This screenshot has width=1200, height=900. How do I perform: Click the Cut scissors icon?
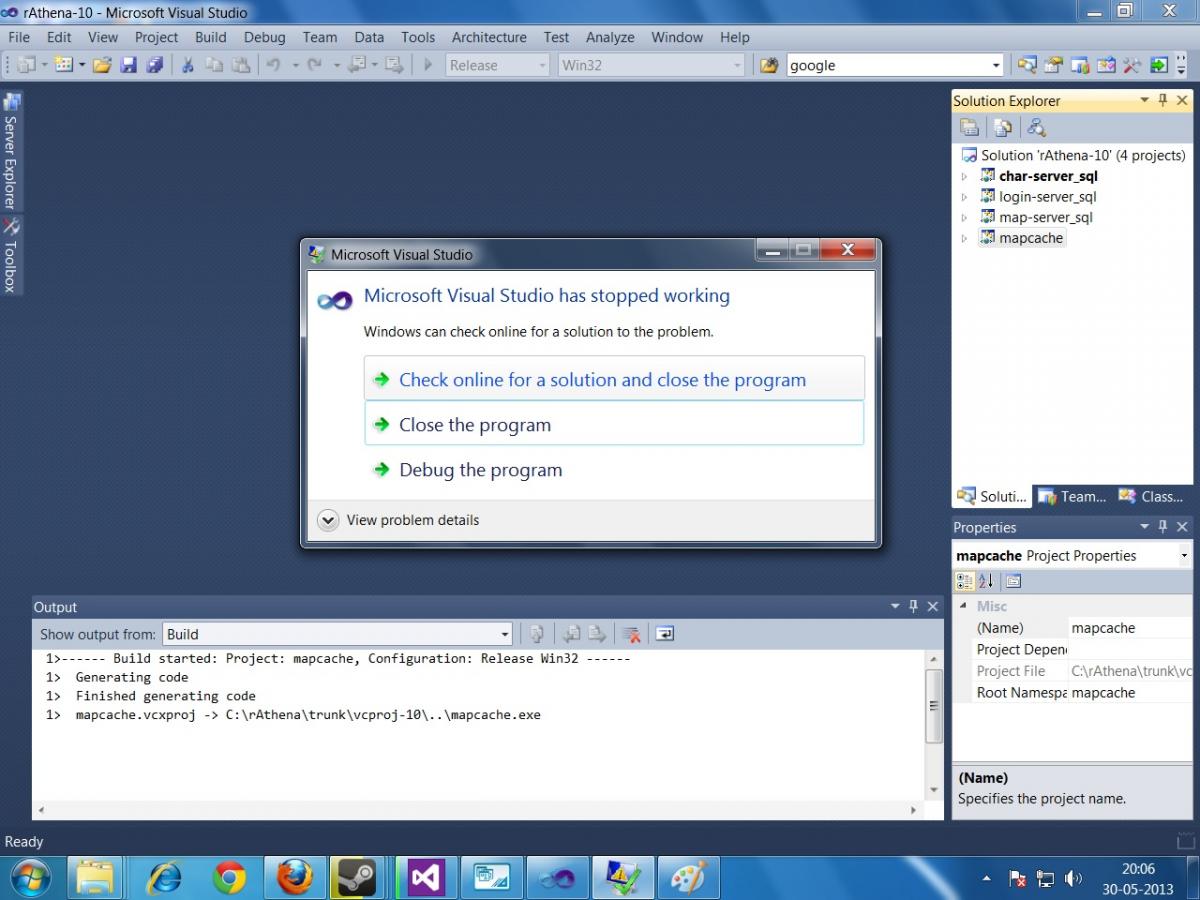(x=186, y=65)
